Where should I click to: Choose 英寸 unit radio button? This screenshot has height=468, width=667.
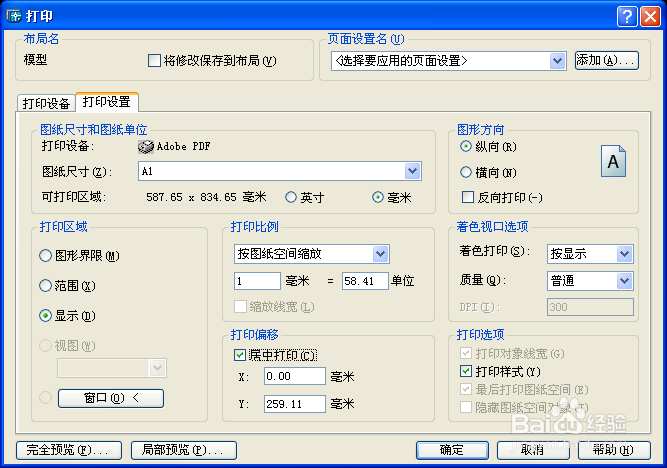pos(291,197)
